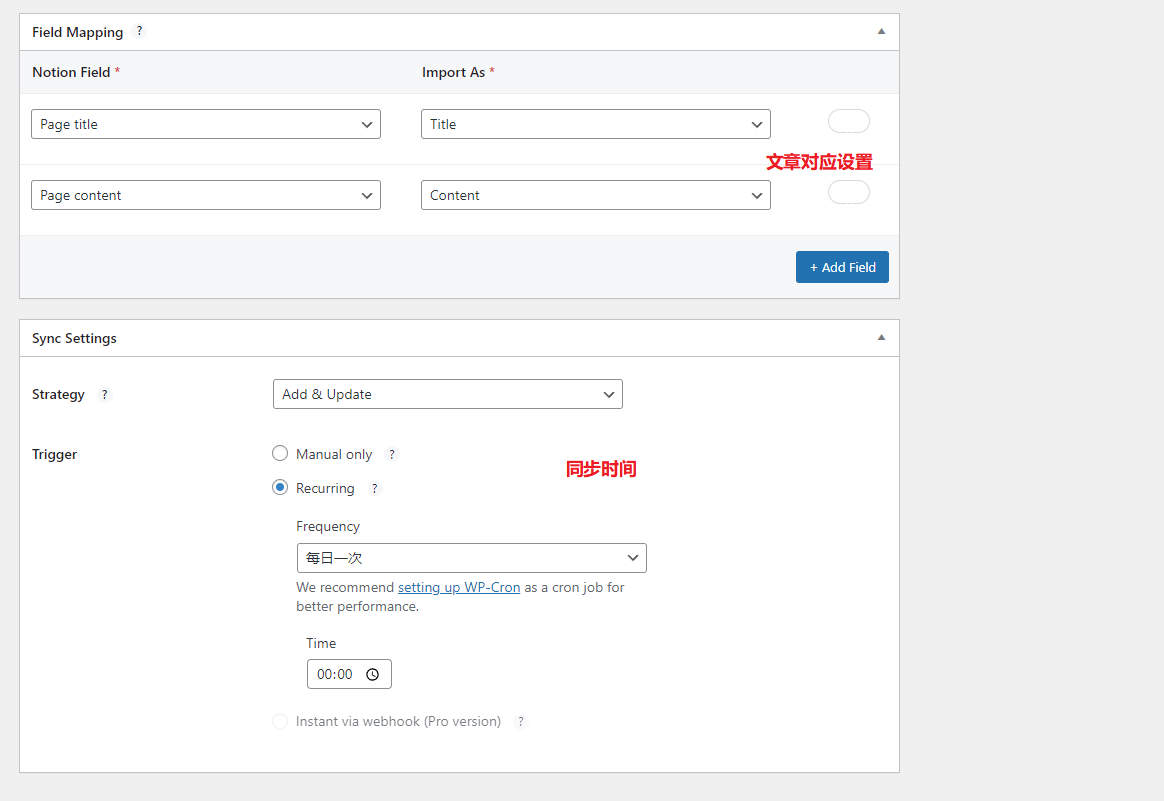Open the Page content Notion field dropdown
1164x801 pixels.
pyautogui.click(x=206, y=195)
